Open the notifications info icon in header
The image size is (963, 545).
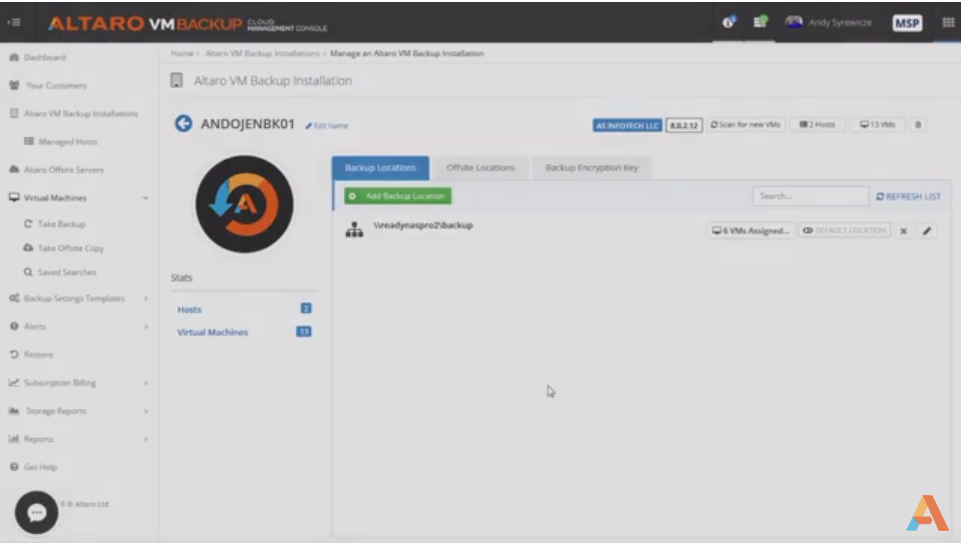[729, 23]
